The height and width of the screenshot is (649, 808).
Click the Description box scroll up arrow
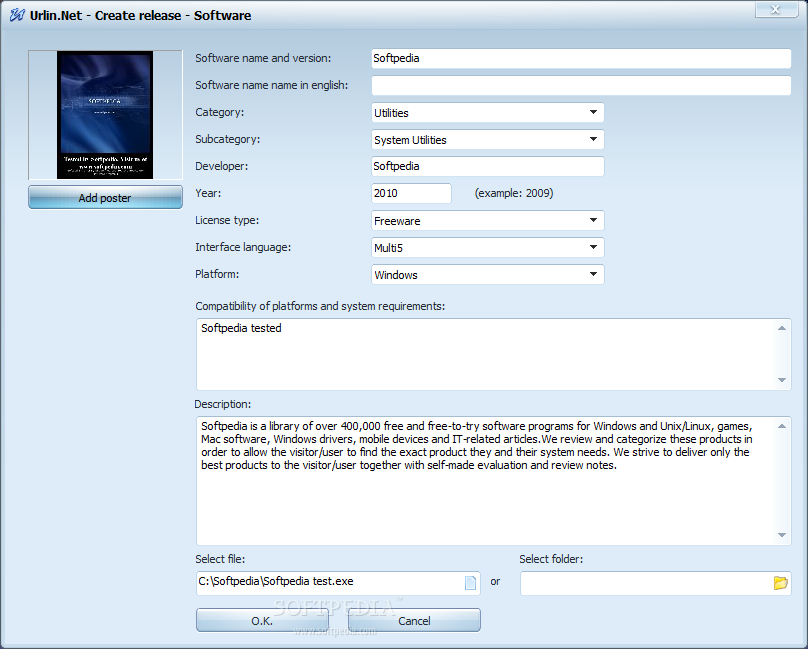(782, 426)
